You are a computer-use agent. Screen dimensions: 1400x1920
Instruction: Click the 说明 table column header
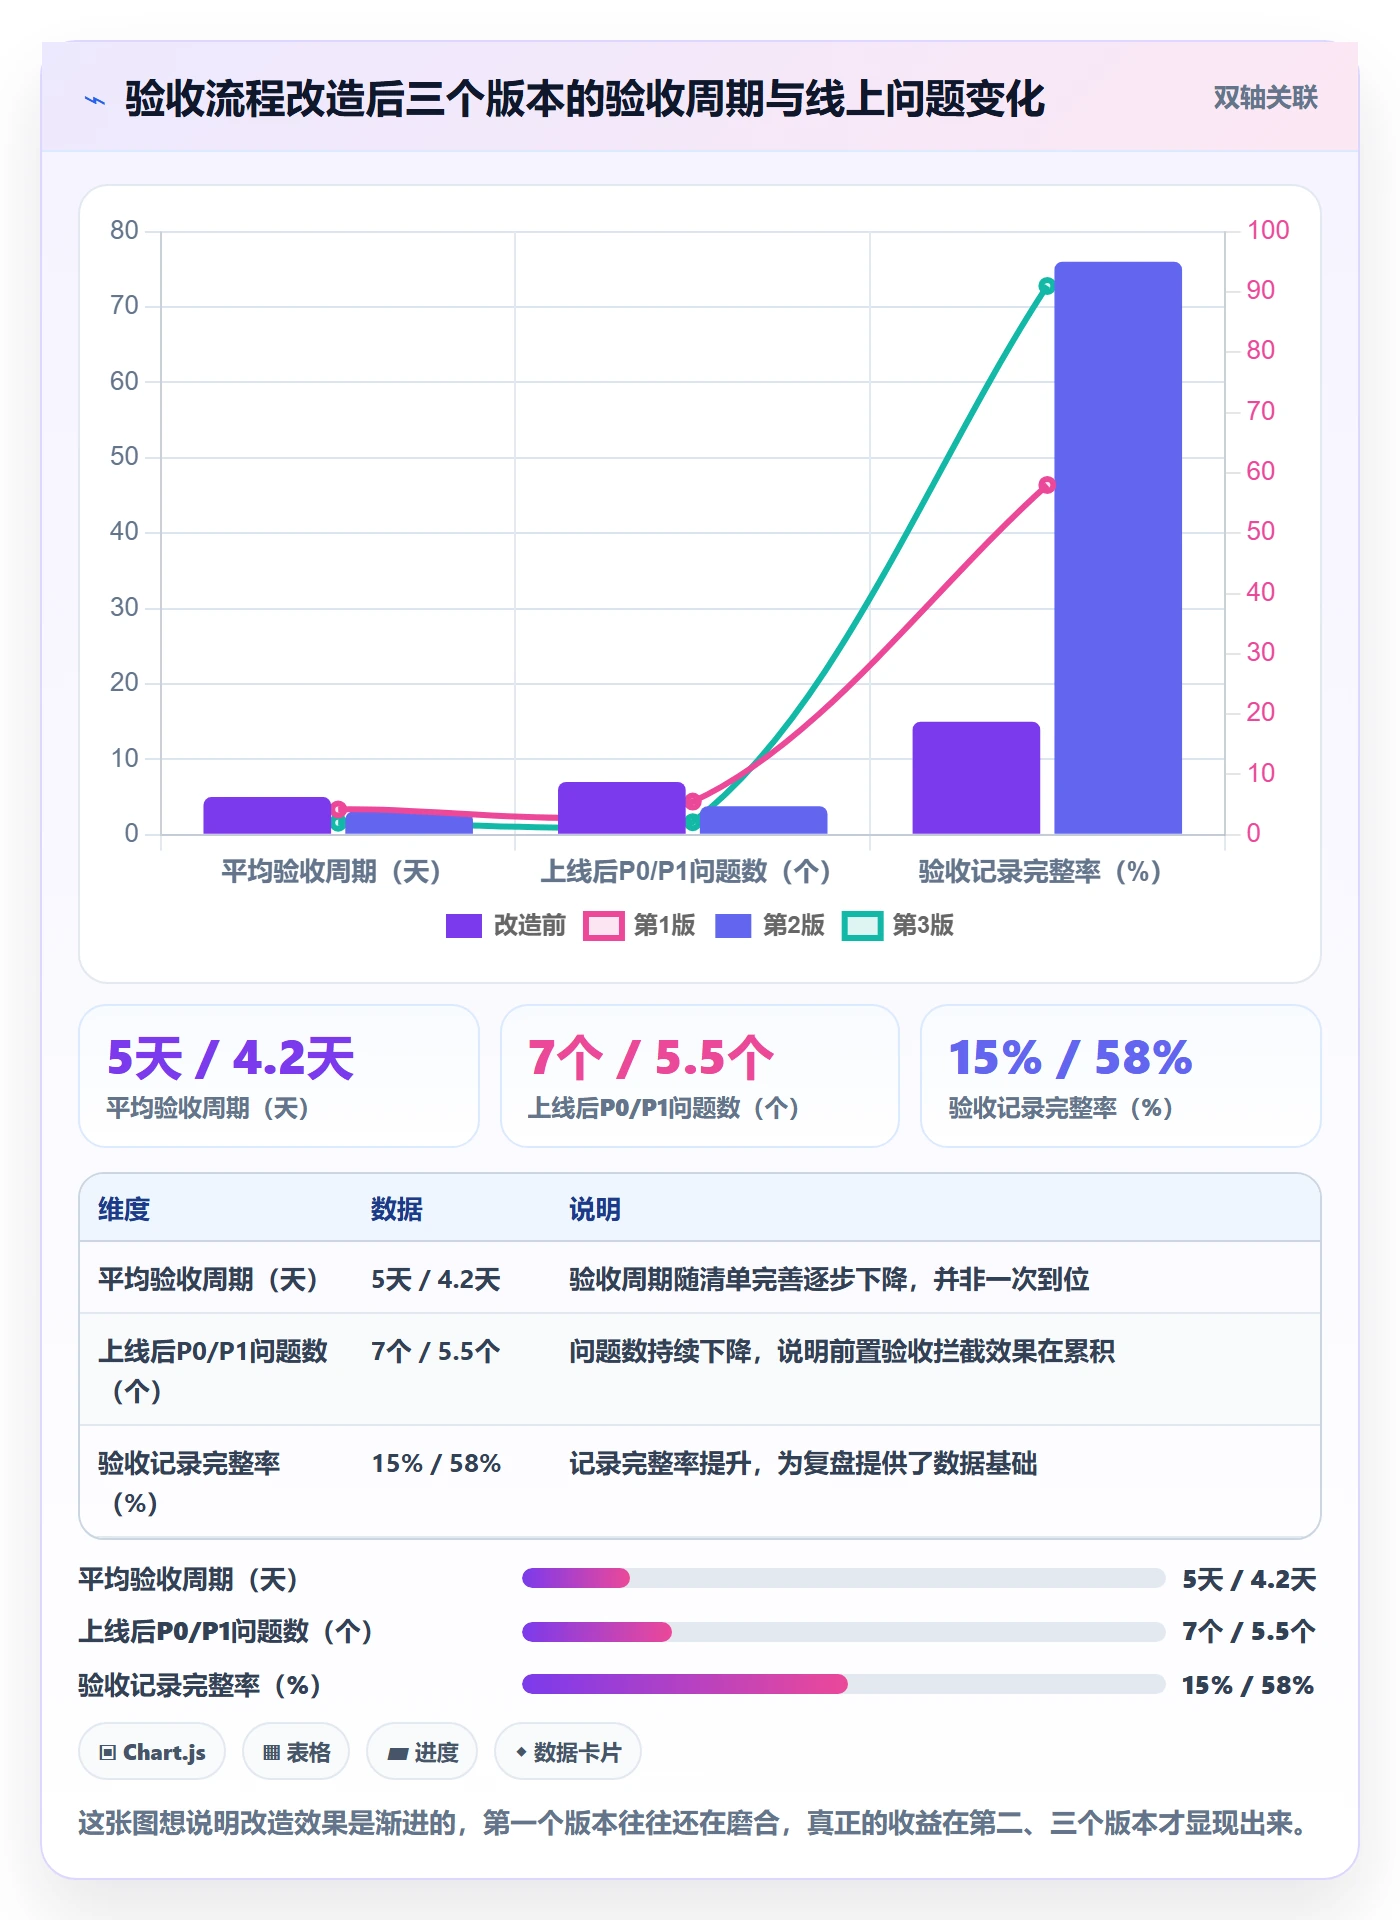click(595, 1209)
